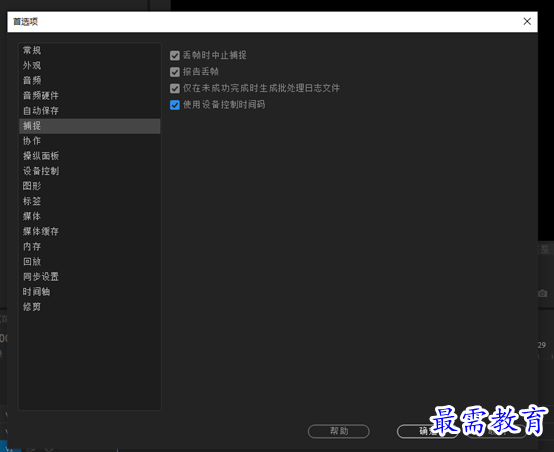This screenshot has height=452, width=554.
Task: Select 时间轴 preferences
Action: pyautogui.click(x=90, y=292)
